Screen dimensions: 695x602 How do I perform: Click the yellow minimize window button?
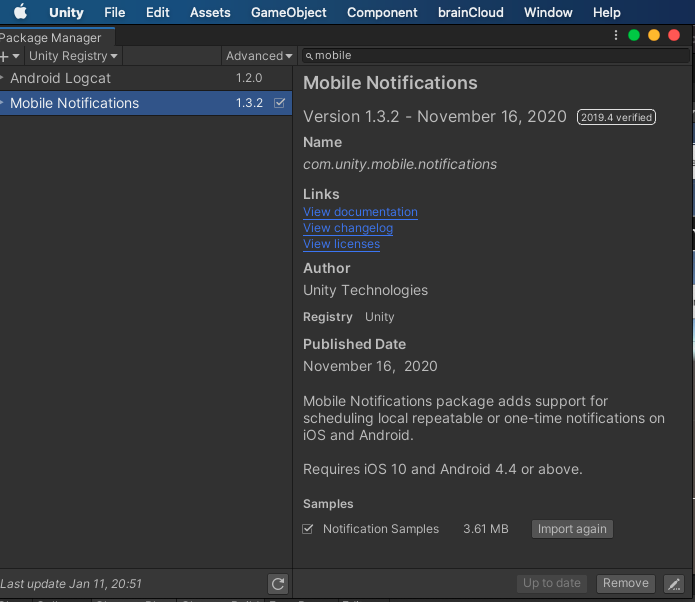[x=654, y=35]
